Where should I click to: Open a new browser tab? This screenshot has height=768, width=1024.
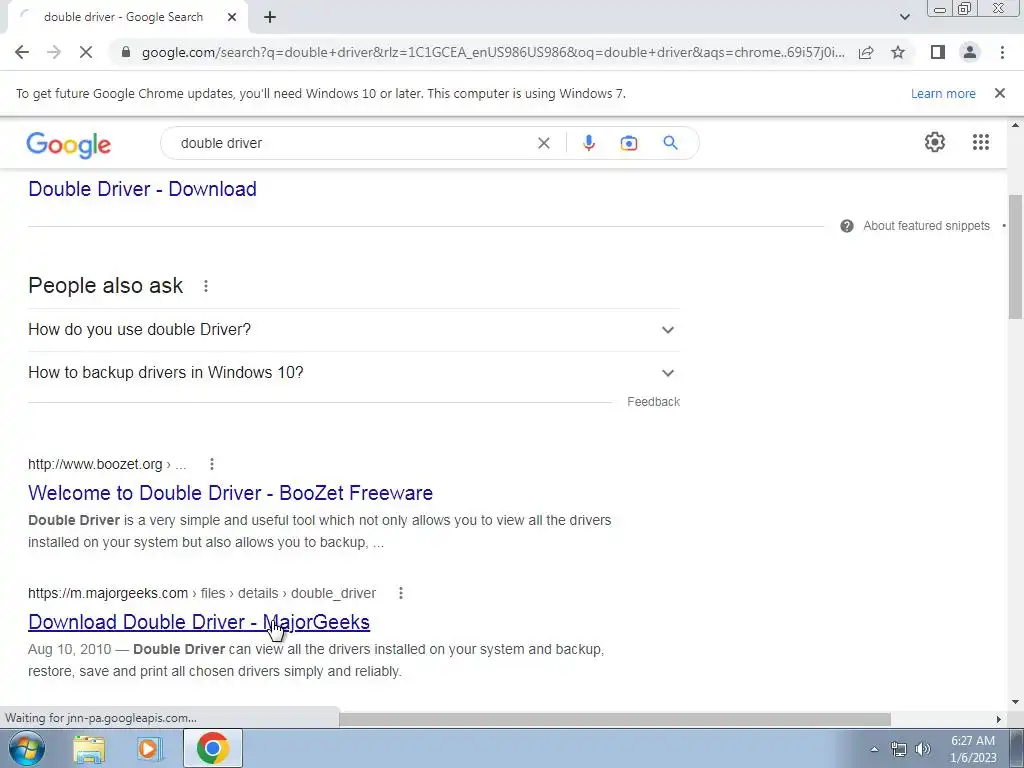coord(270,17)
